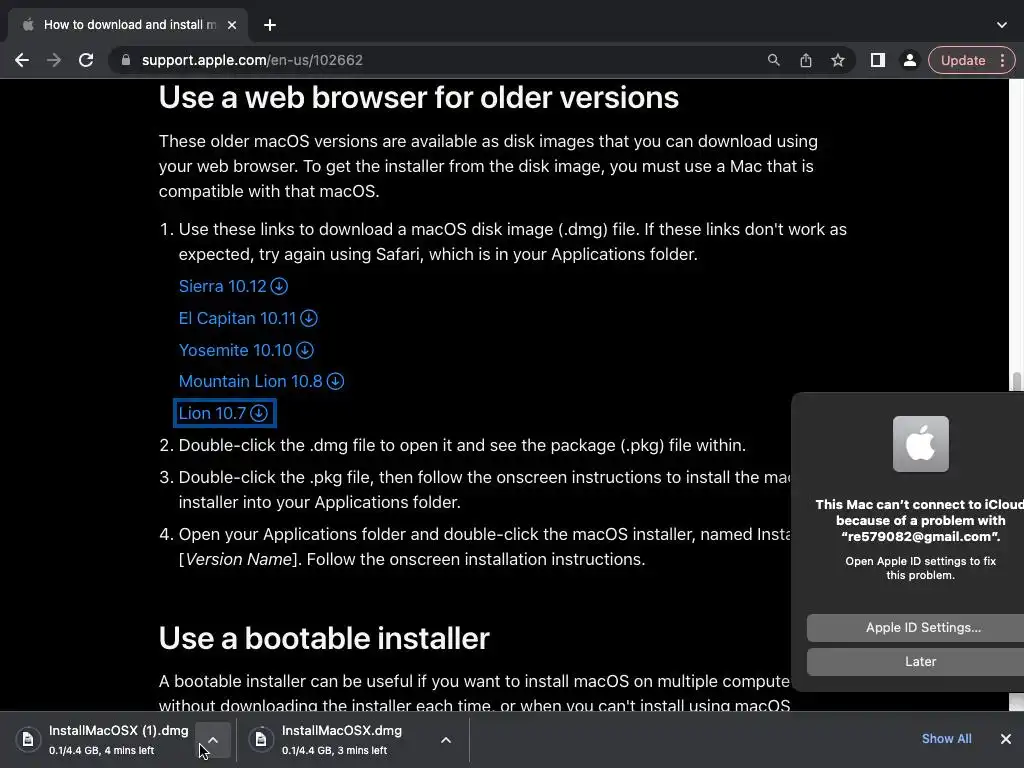
Task: Download El Capitan 10.11 disk image
Action: tap(248, 318)
